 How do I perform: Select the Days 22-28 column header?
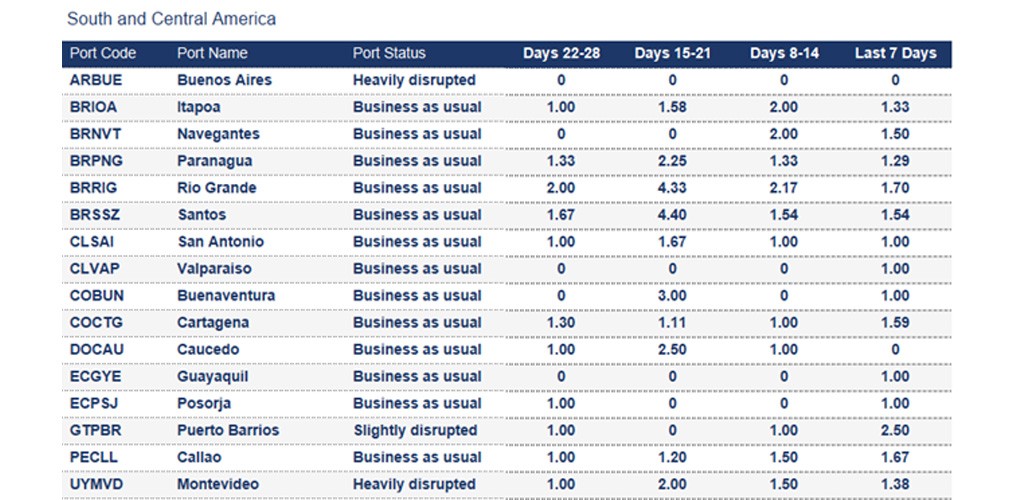pyautogui.click(x=561, y=53)
